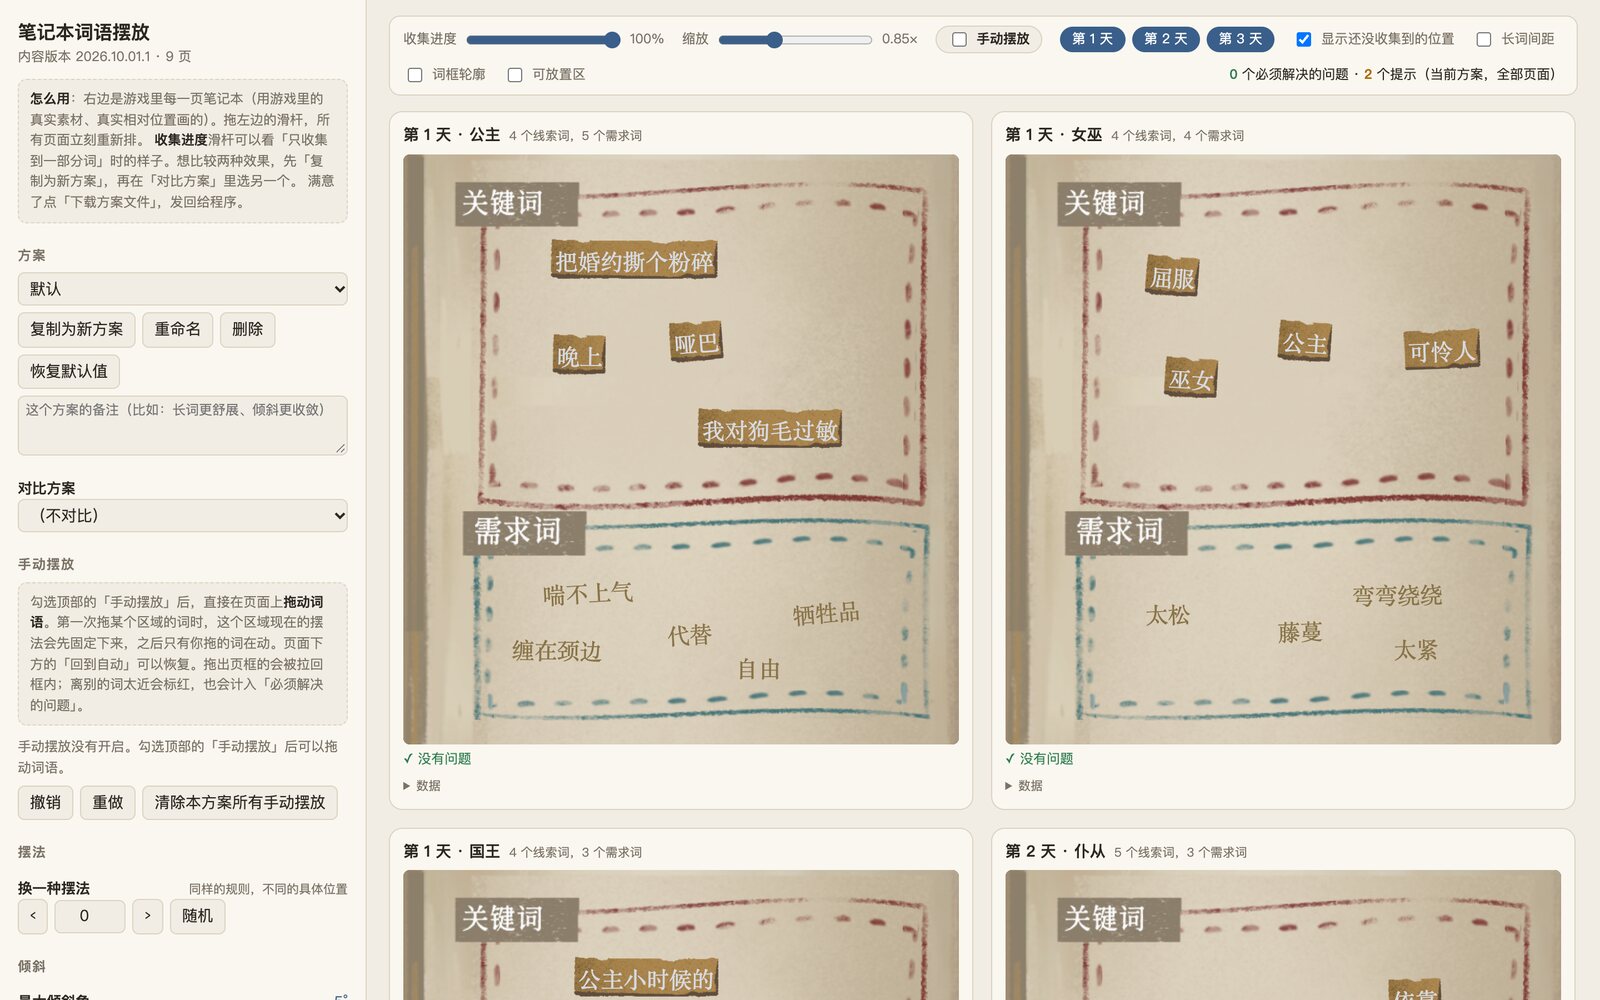Click 清除本方案所有手动摆放 button

coord(240,802)
